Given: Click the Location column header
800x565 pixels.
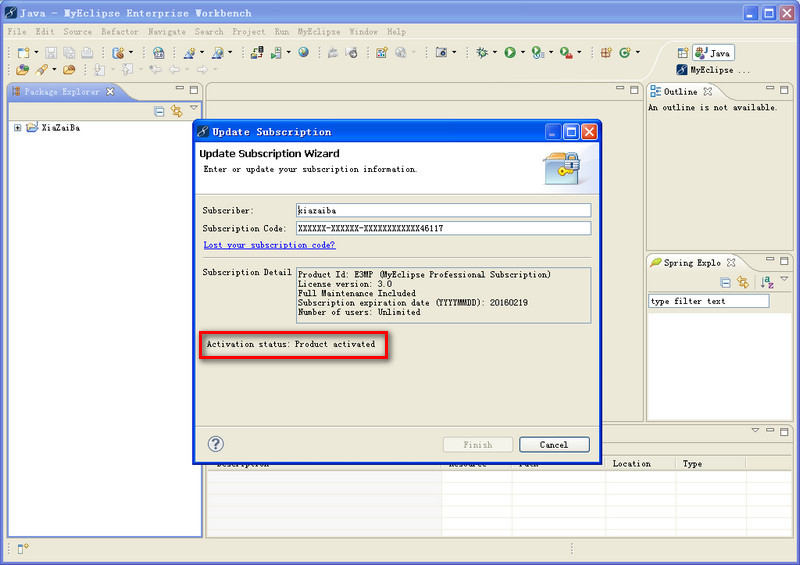Looking at the screenshot, I should pos(640,463).
